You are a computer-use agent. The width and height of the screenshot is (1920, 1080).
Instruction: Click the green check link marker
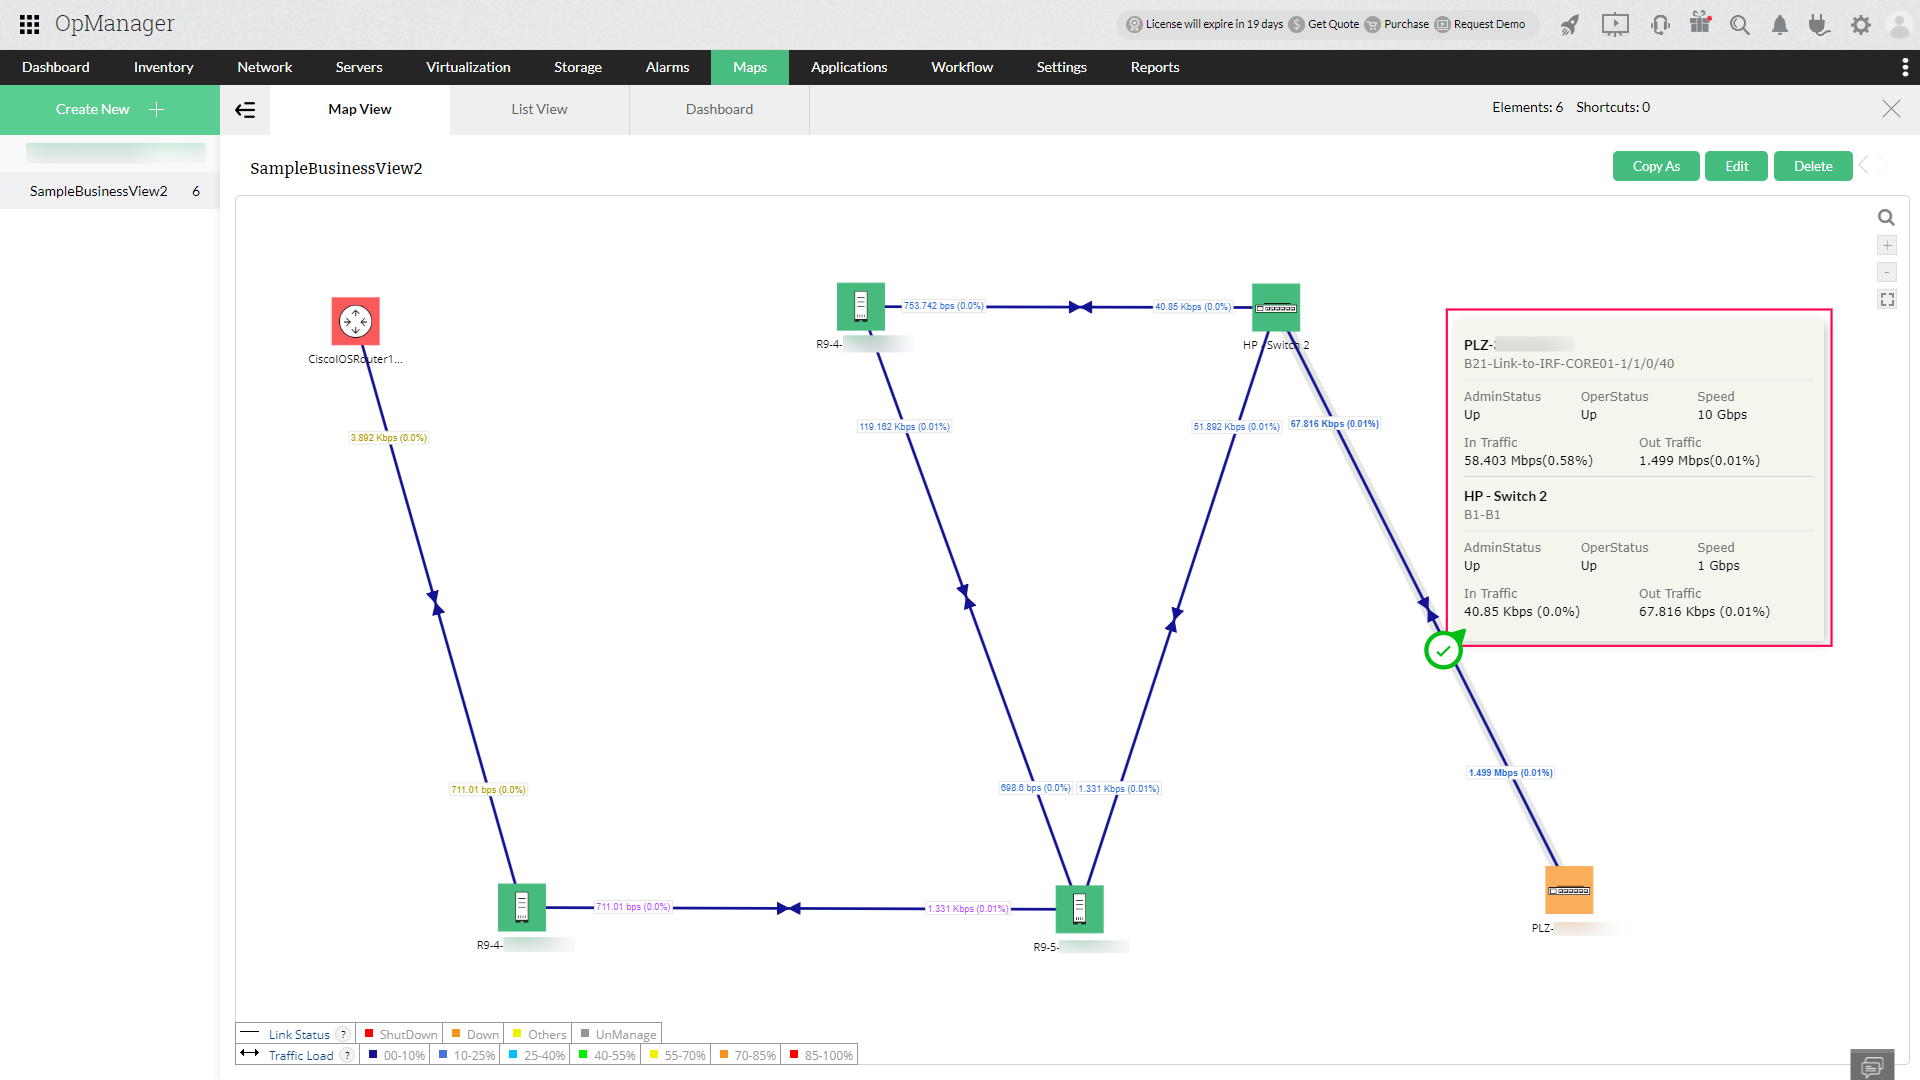(1443, 651)
